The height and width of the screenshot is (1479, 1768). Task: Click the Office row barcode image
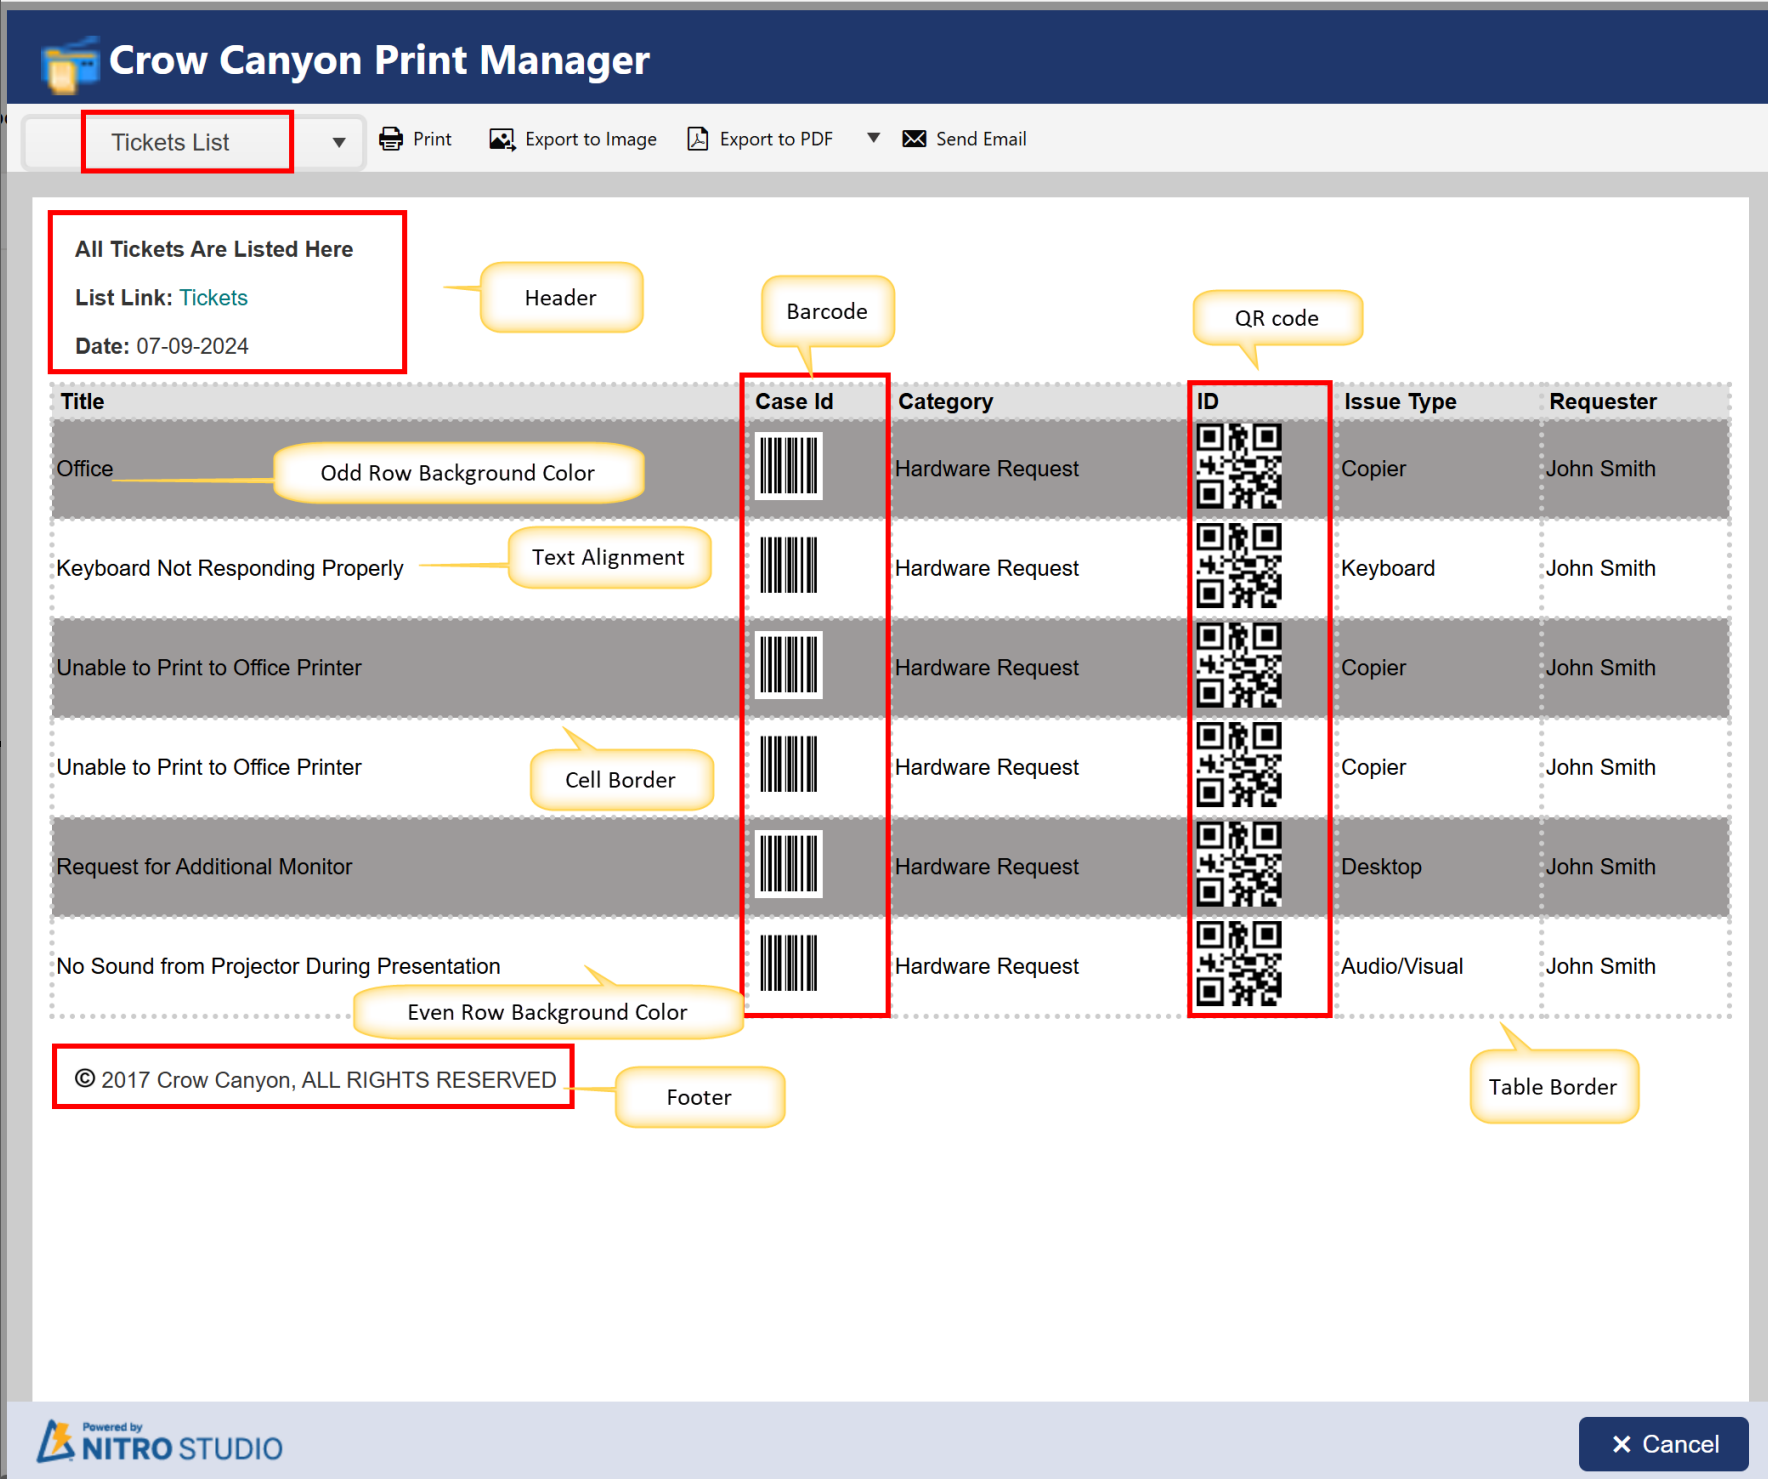[x=788, y=466]
